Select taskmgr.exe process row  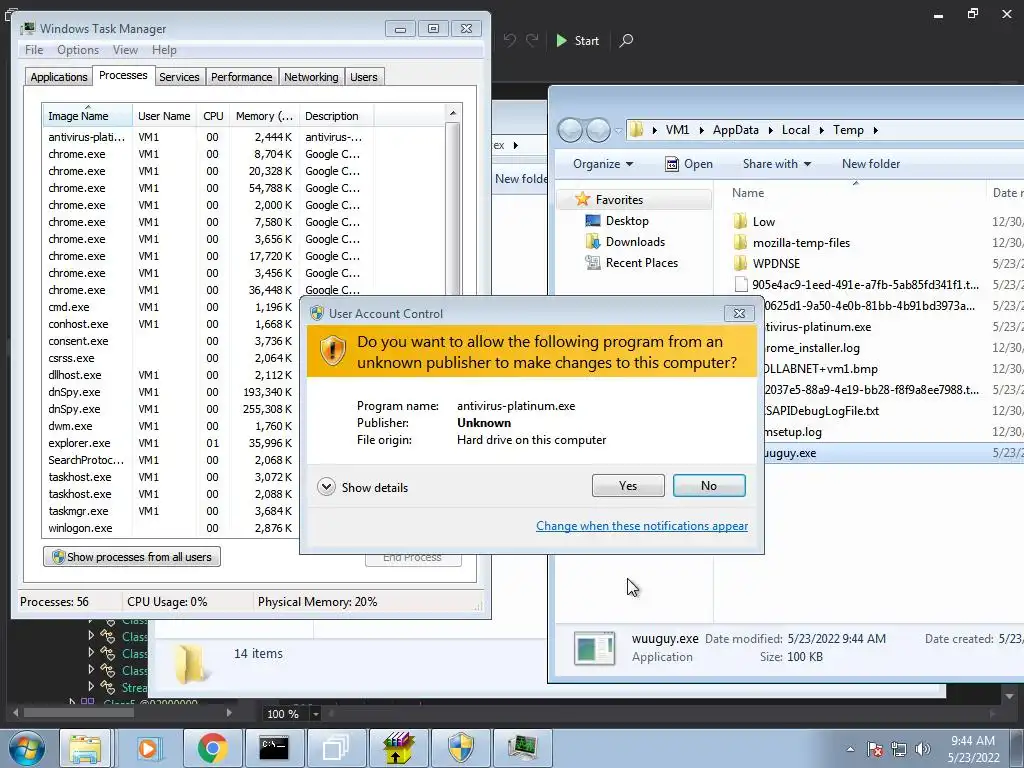click(x=170, y=511)
